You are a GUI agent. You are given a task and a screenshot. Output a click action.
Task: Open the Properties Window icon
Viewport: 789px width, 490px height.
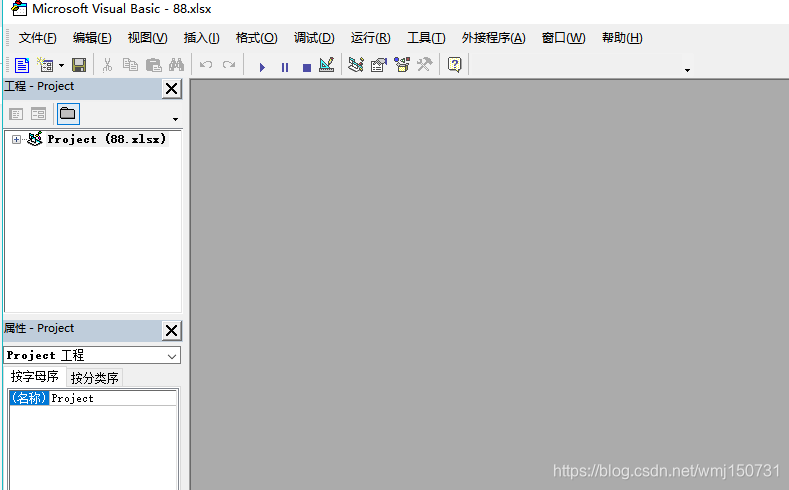pos(379,65)
